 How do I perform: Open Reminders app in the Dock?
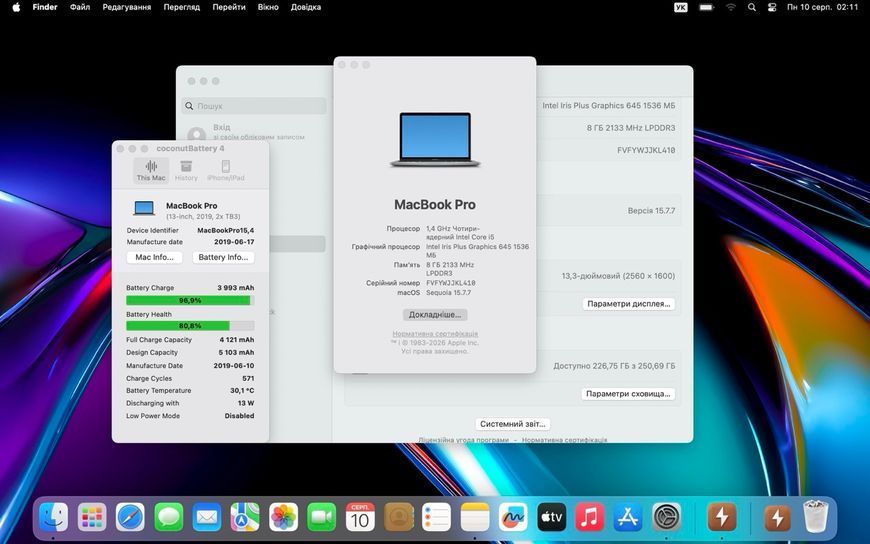[x=437, y=517]
